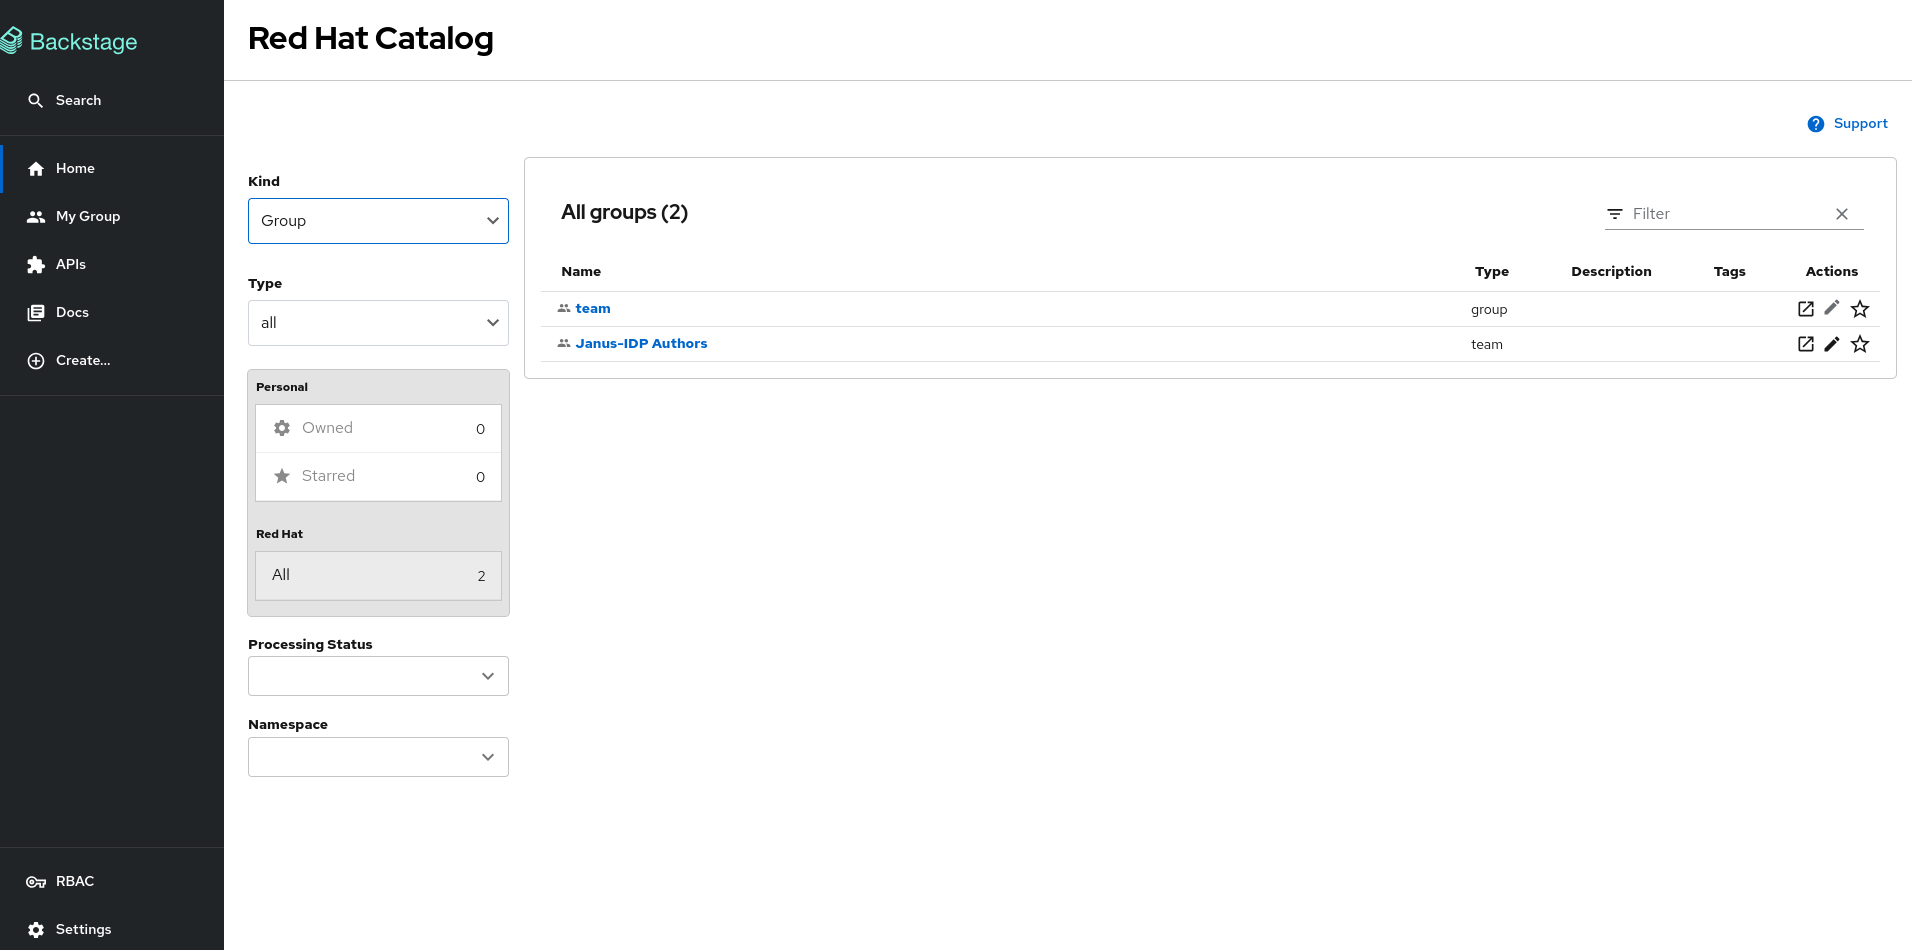Star the team group entity

(x=1859, y=309)
